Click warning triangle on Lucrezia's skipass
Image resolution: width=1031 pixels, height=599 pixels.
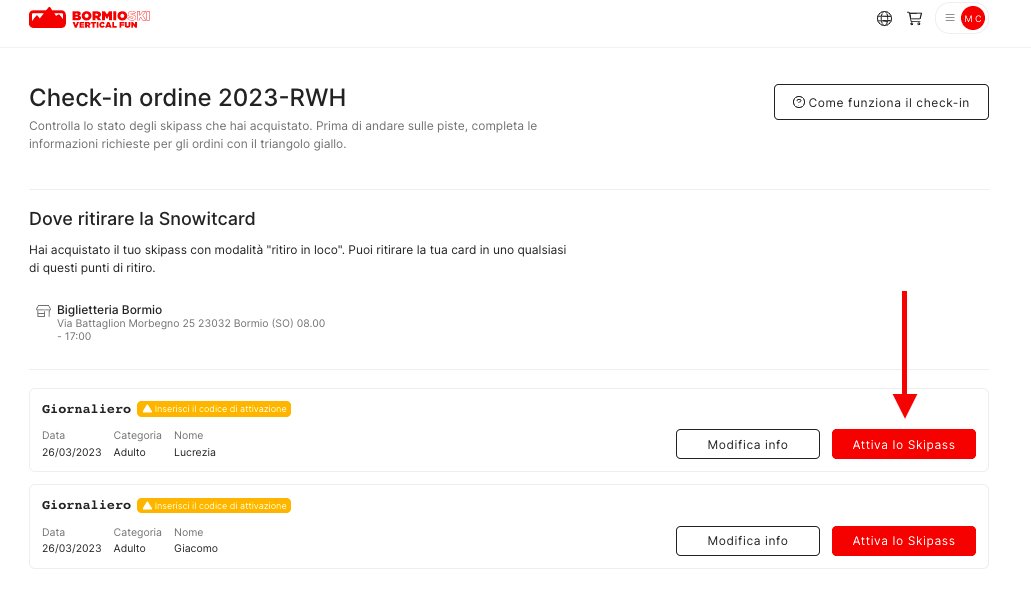click(x=147, y=409)
